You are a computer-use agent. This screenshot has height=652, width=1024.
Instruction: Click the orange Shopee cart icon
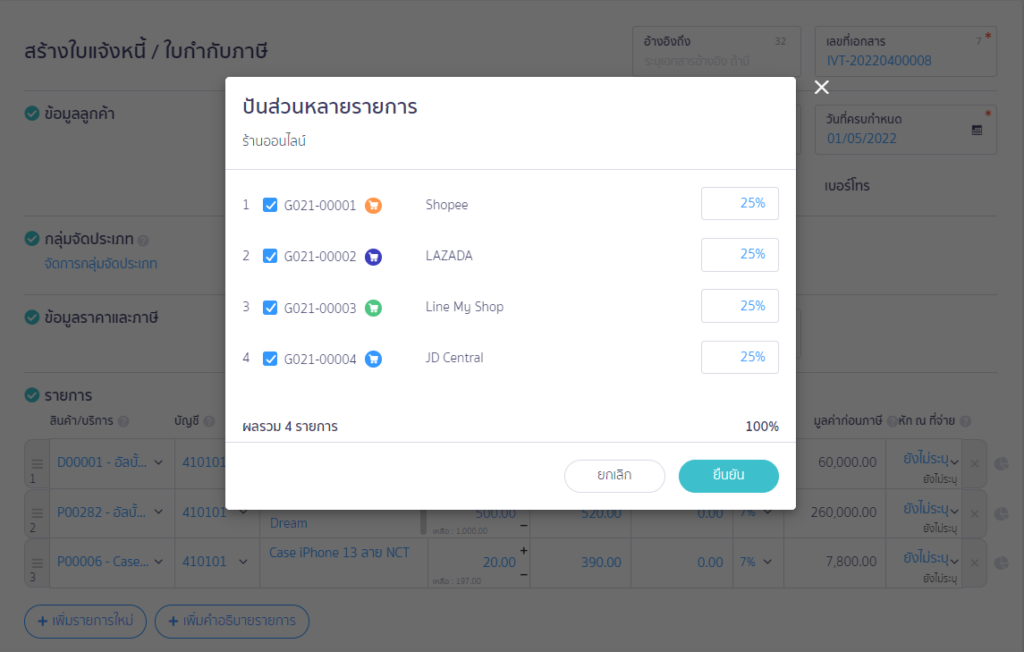coord(373,205)
